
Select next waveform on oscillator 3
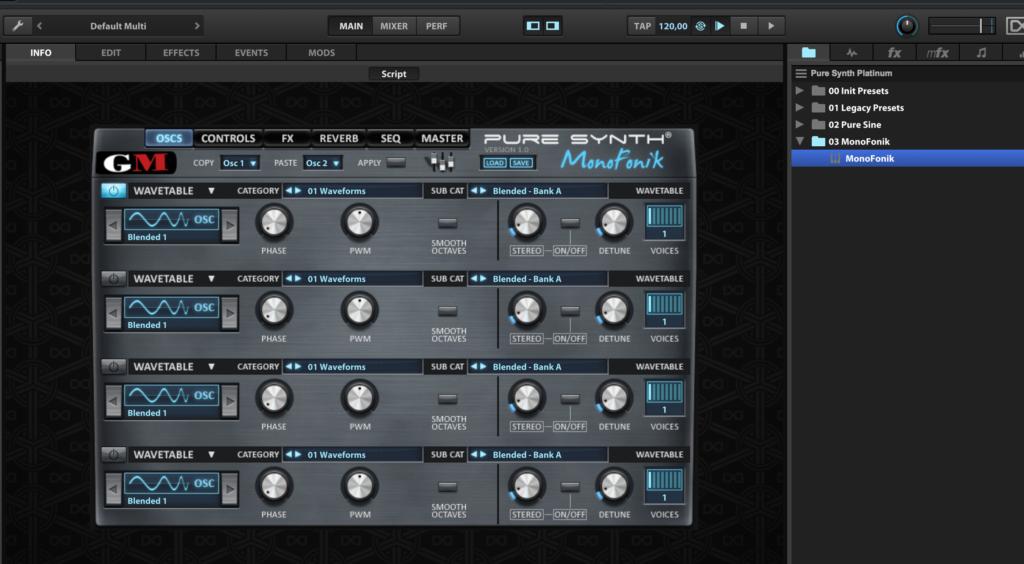229,401
